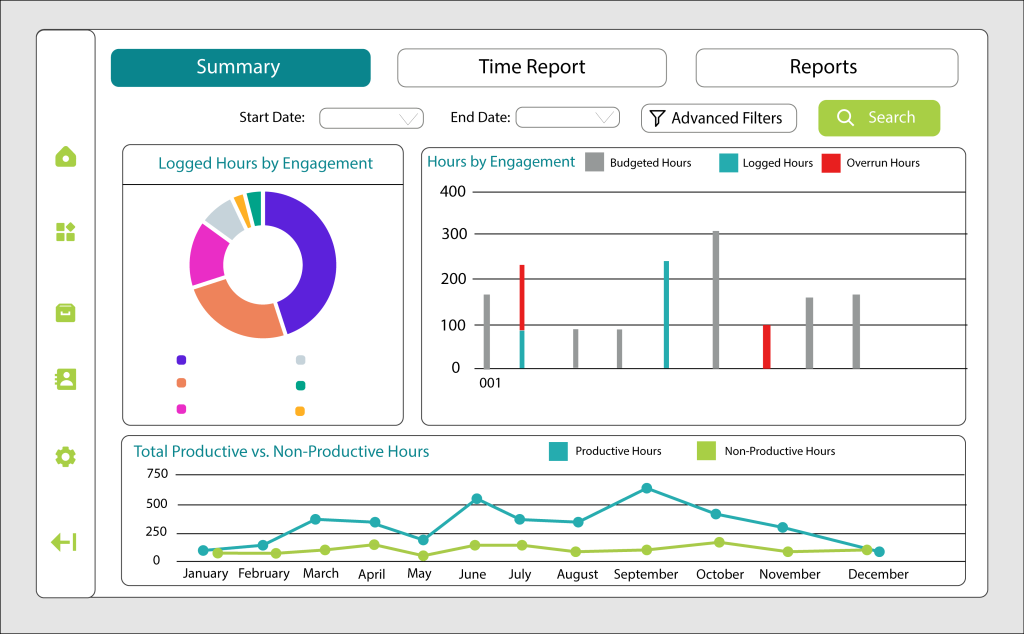Viewport: 1024px width, 634px height.
Task: Select the Summary tab
Action: pos(241,67)
